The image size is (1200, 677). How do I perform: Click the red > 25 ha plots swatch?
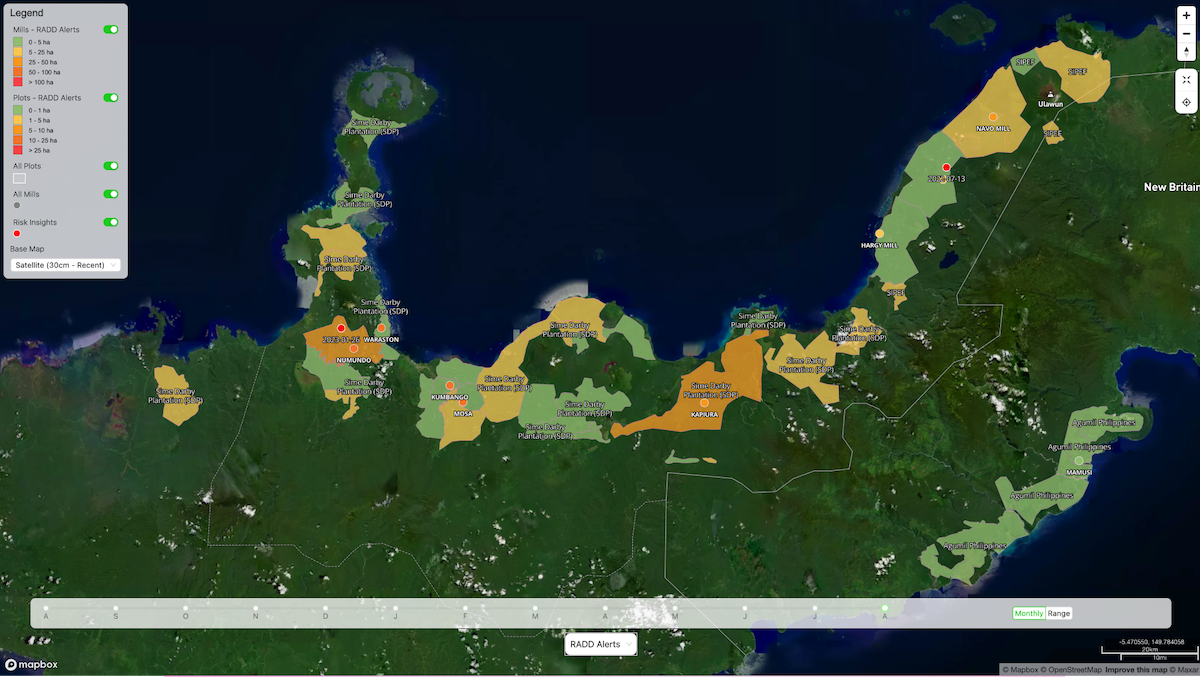click(x=18, y=150)
